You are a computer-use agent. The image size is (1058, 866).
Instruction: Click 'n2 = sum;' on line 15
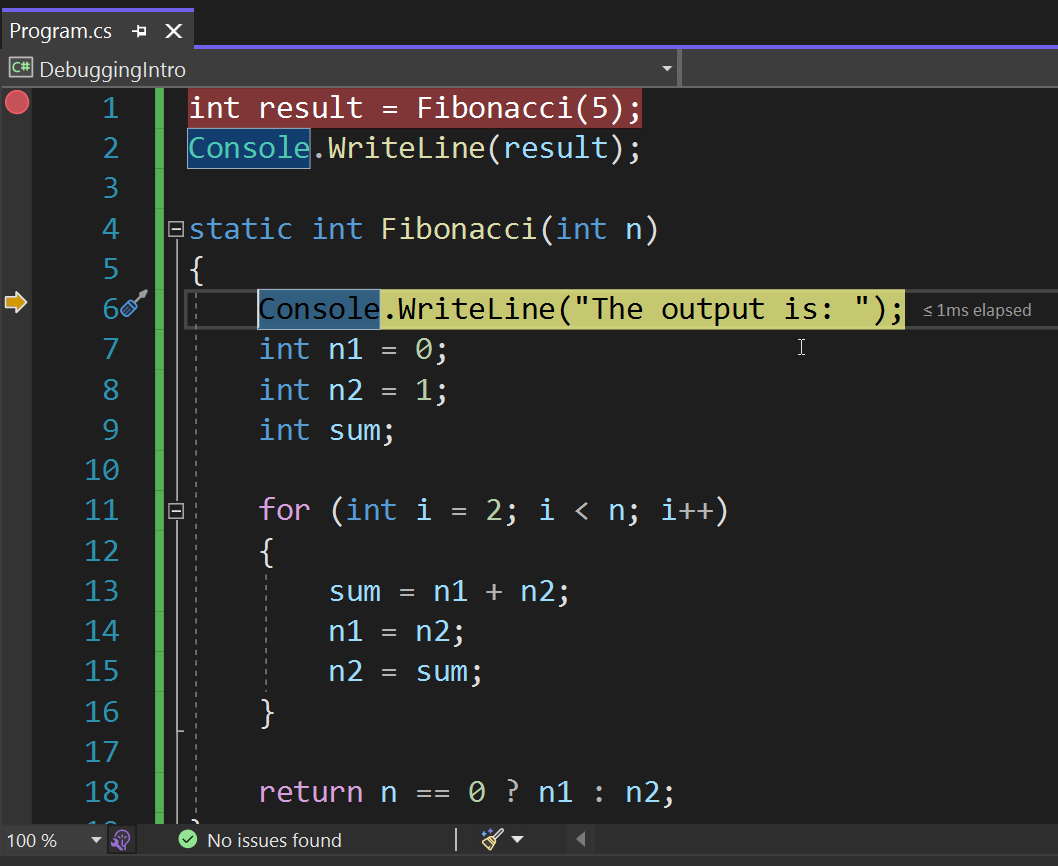click(406, 672)
